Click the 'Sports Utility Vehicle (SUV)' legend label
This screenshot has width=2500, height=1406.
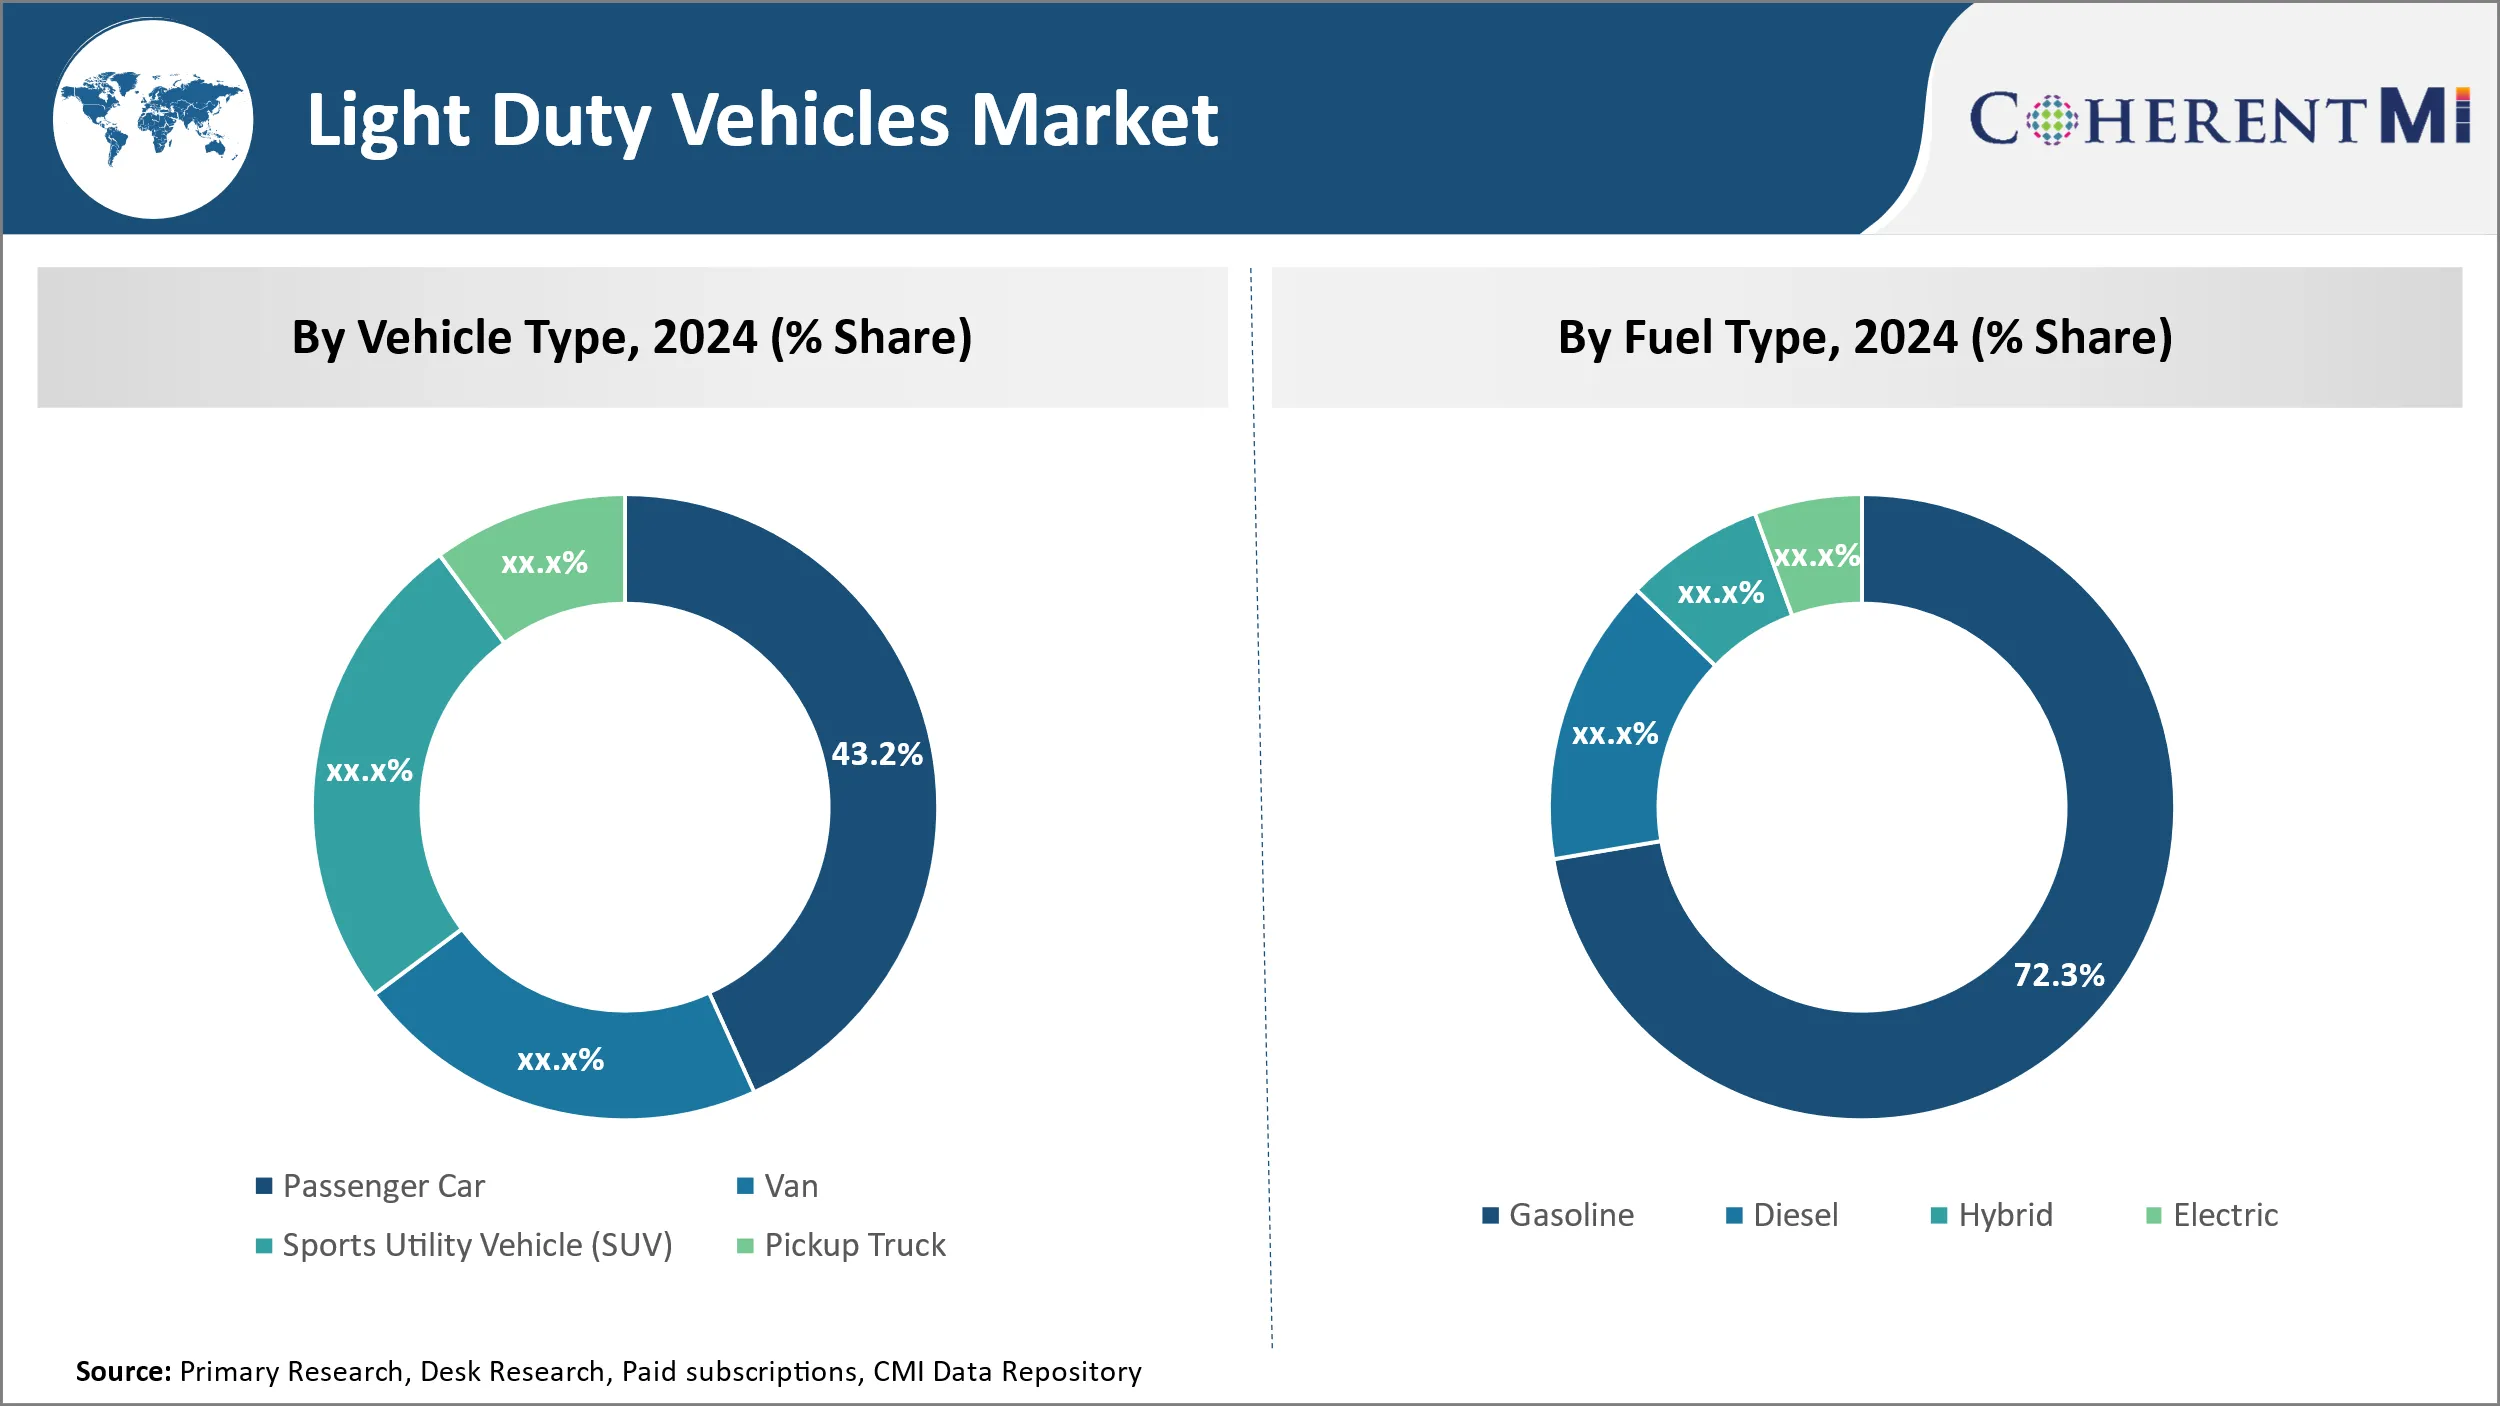point(477,1245)
